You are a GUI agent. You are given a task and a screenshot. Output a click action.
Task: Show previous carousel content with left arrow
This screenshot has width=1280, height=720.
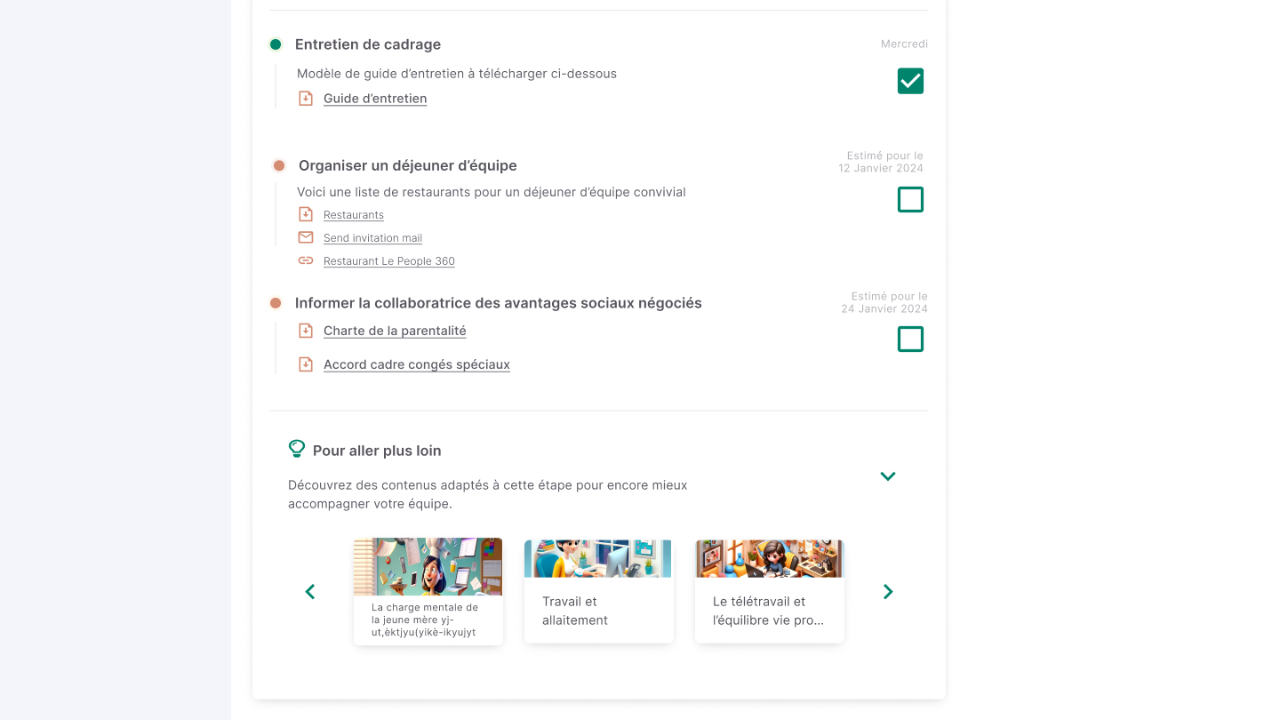click(x=310, y=592)
